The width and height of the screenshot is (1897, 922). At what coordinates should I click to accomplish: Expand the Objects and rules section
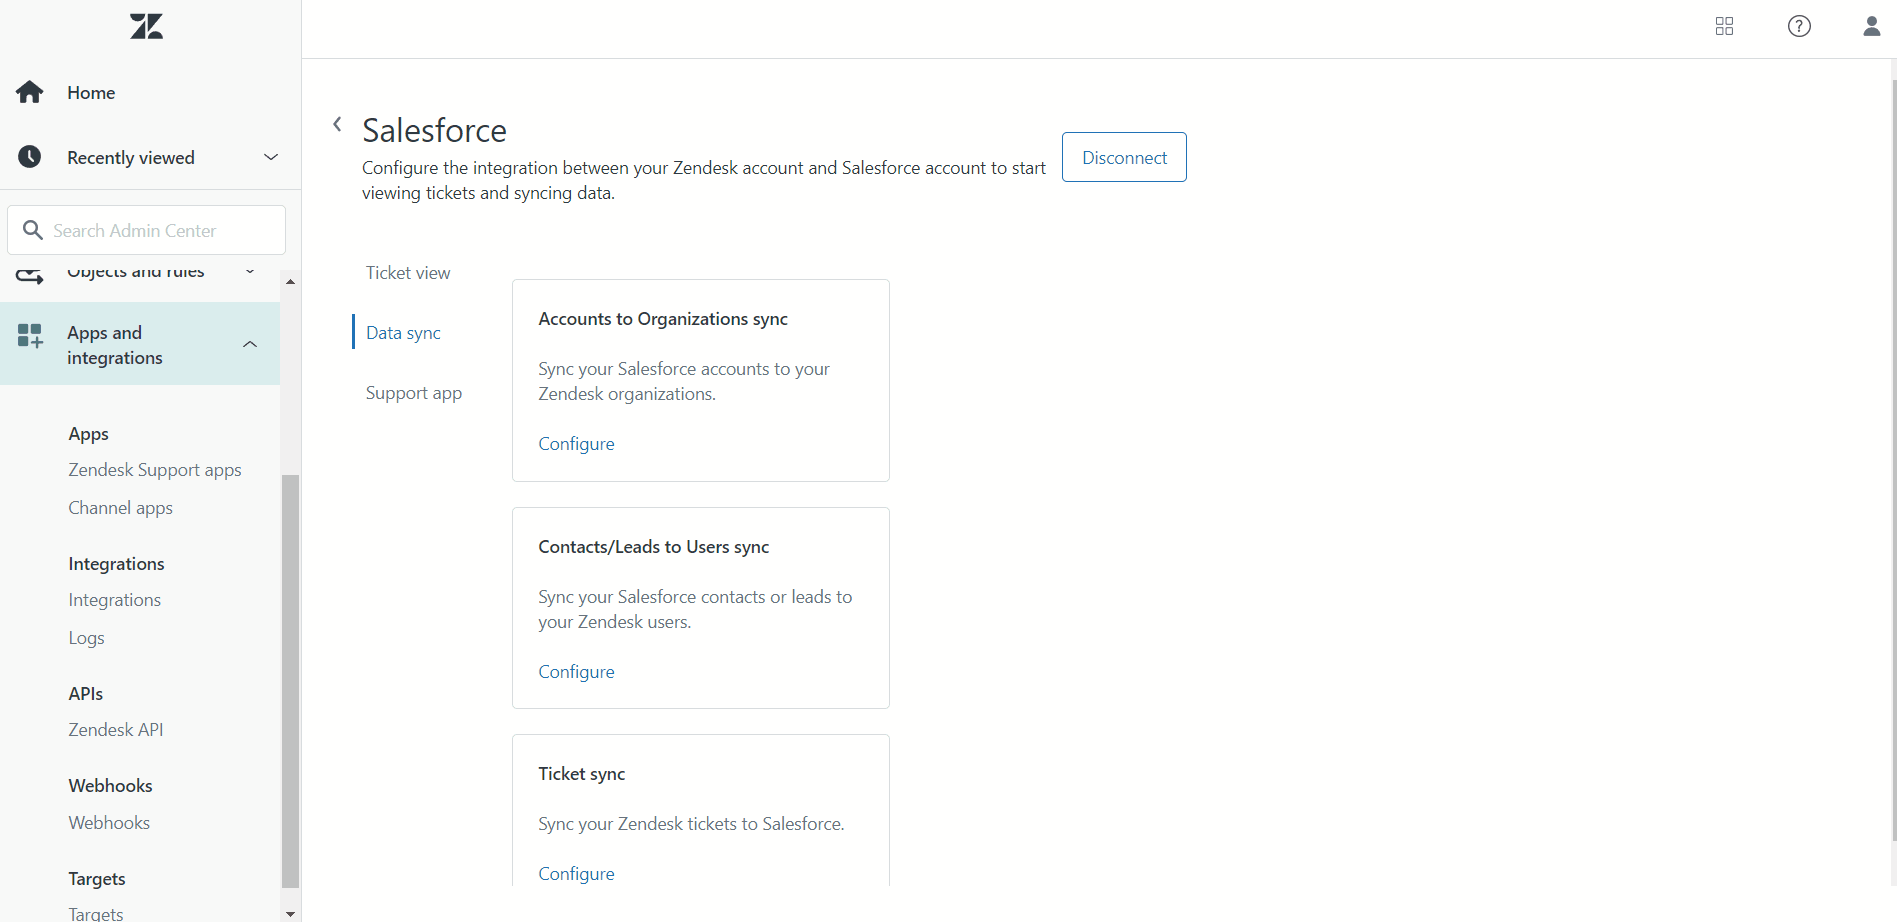[x=250, y=271]
